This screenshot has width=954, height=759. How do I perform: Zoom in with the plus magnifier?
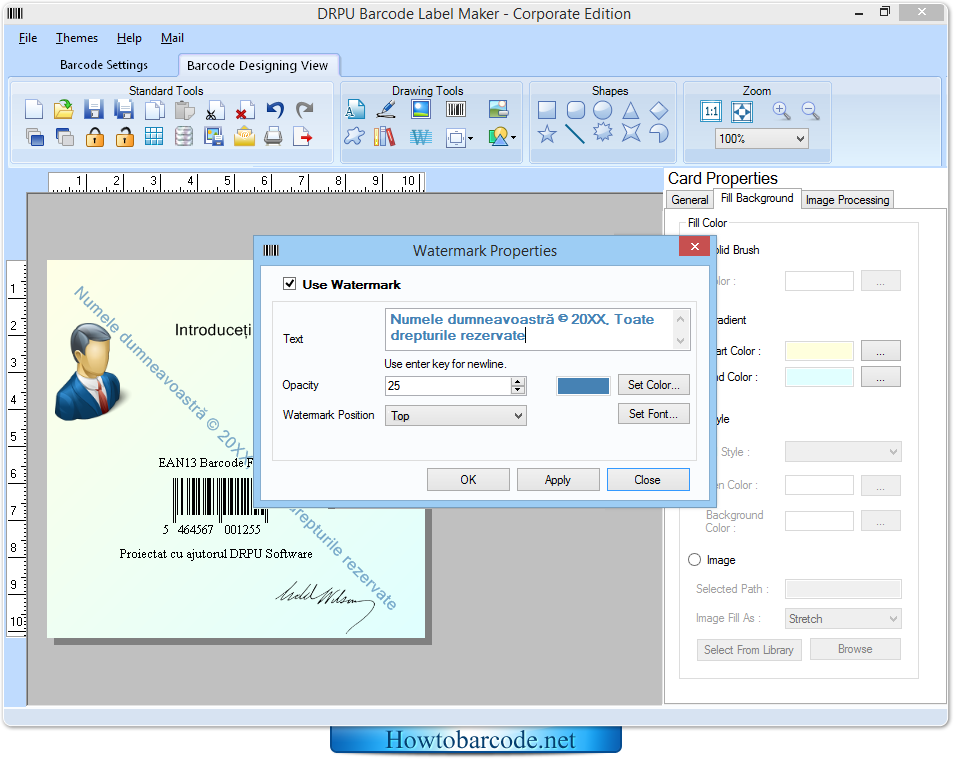coord(781,111)
